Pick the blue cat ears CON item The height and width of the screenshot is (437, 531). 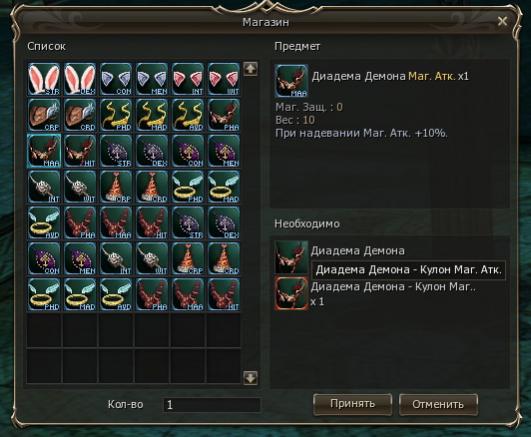(x=116, y=79)
